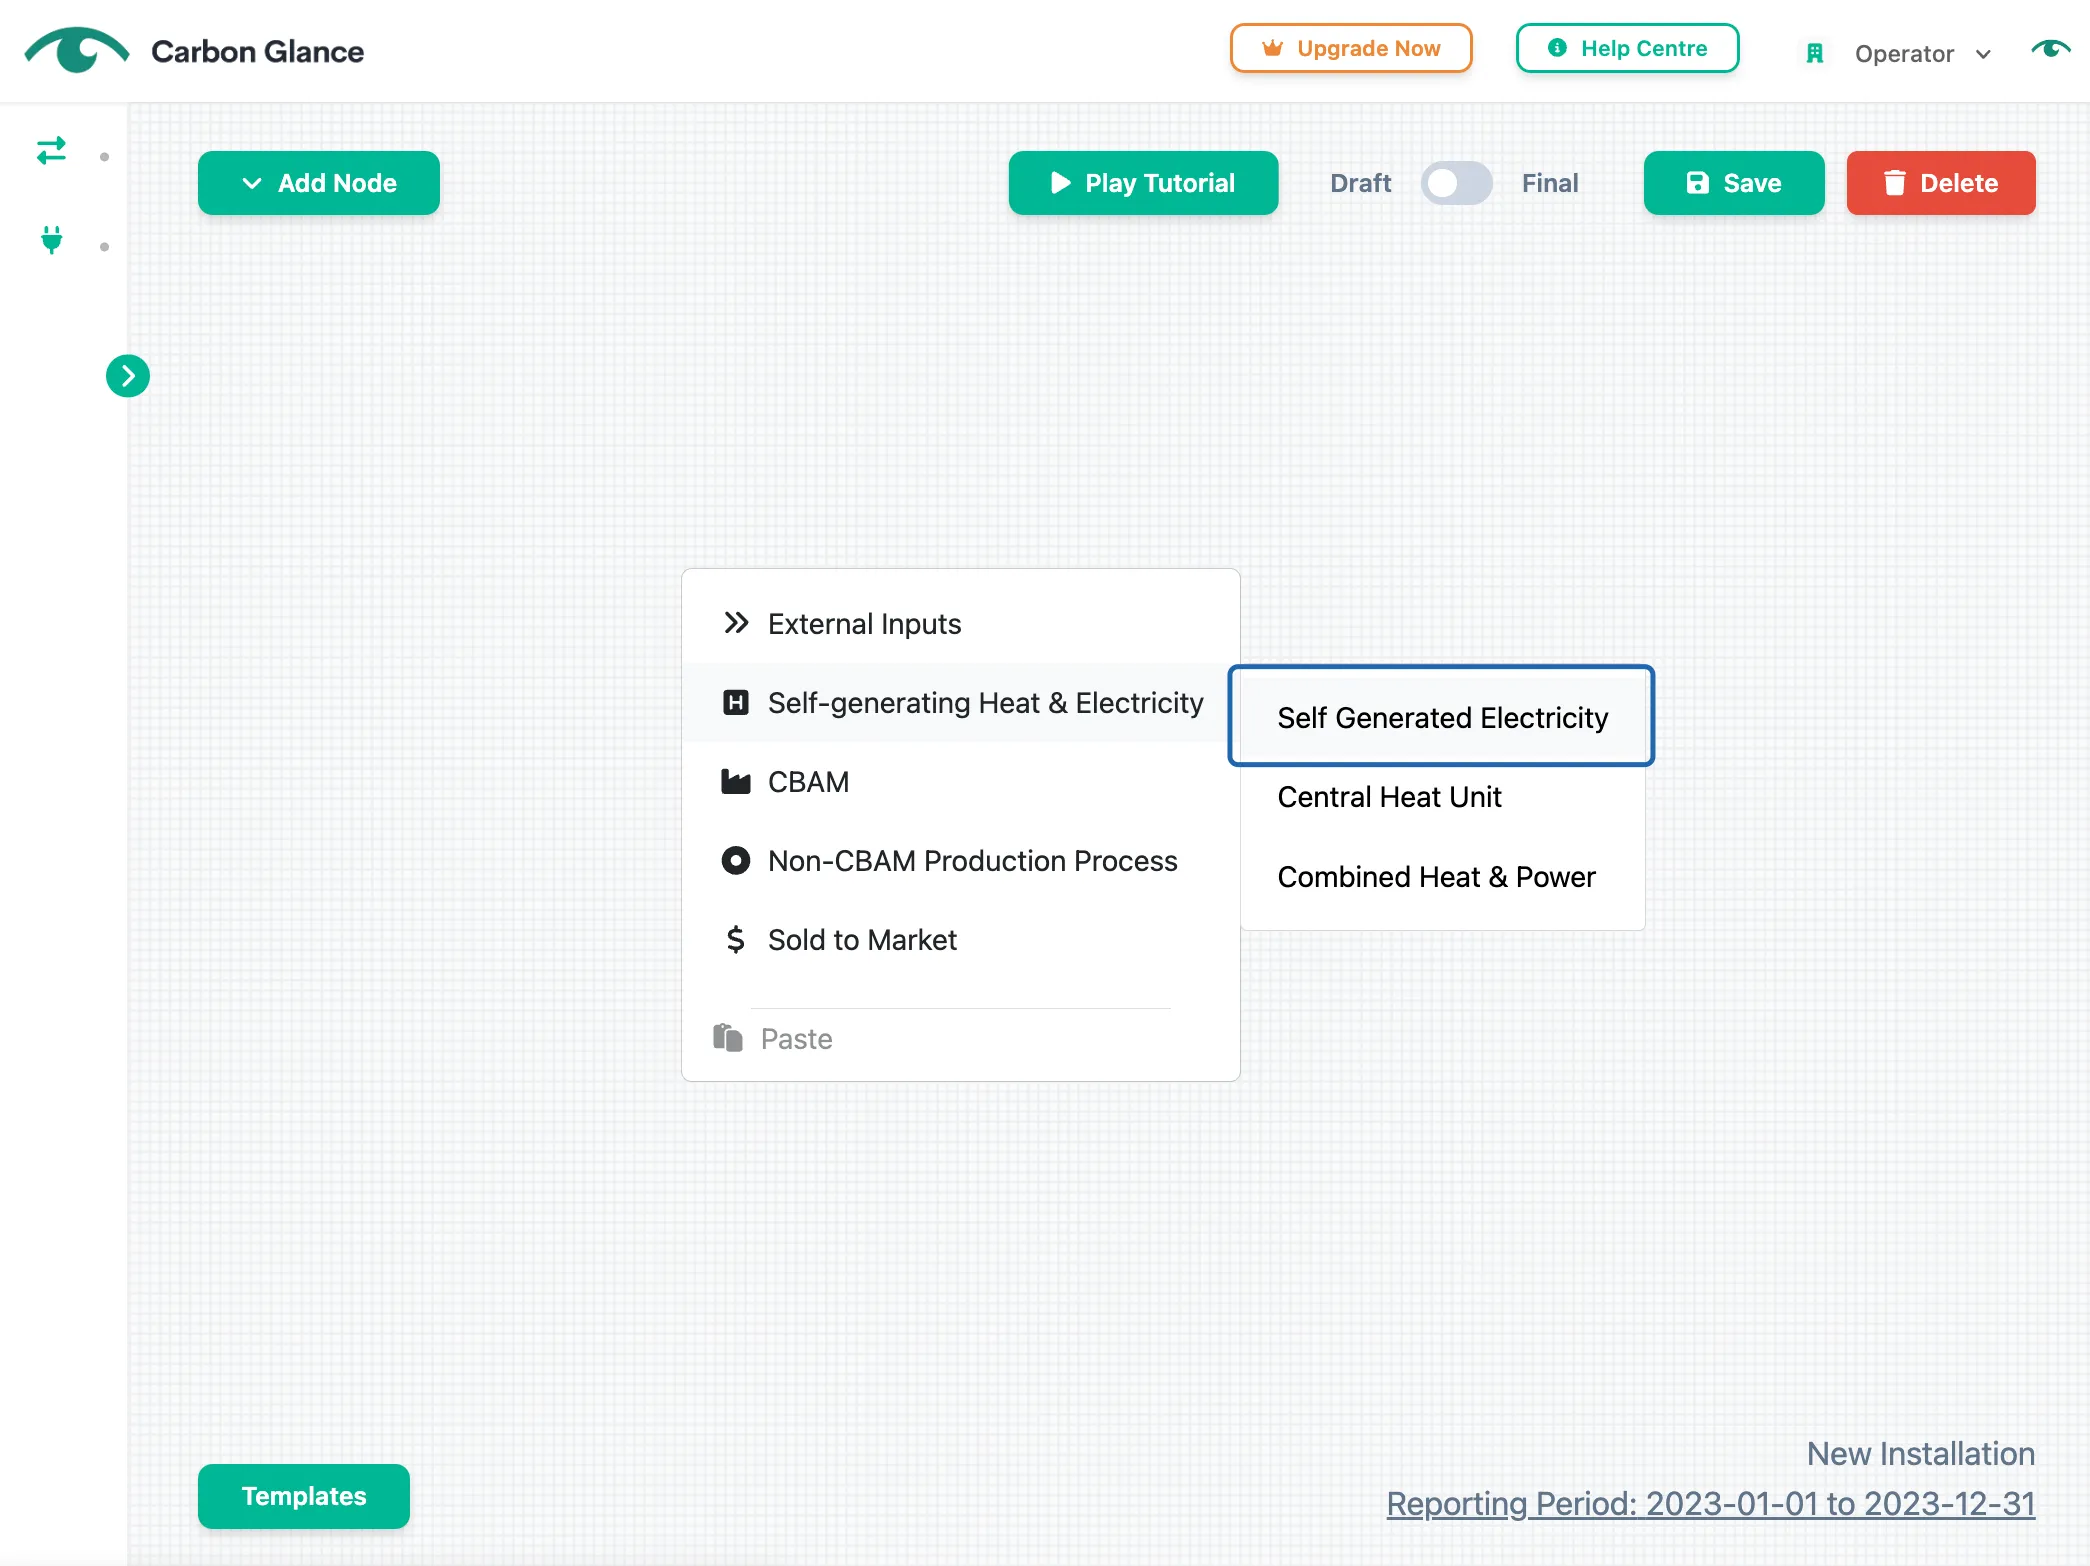Click the Draft label
Screen dimensions: 2090x1566
pyautogui.click(x=1360, y=183)
